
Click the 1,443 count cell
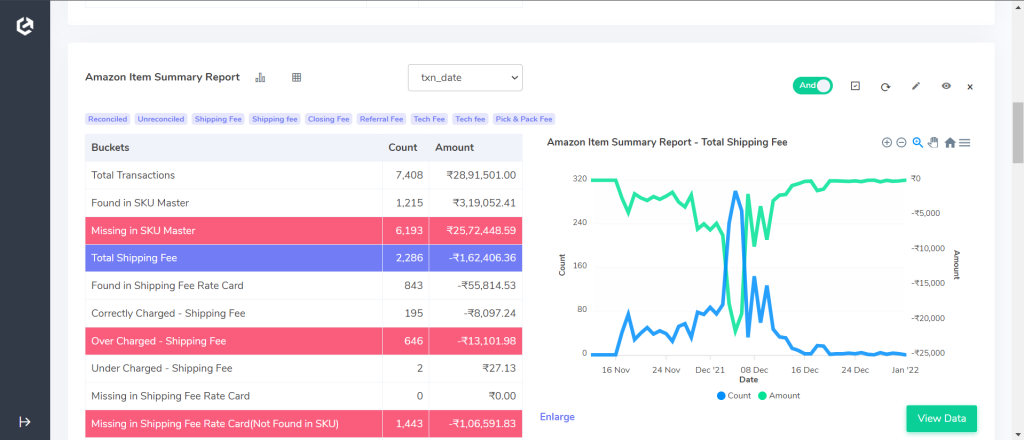point(406,424)
